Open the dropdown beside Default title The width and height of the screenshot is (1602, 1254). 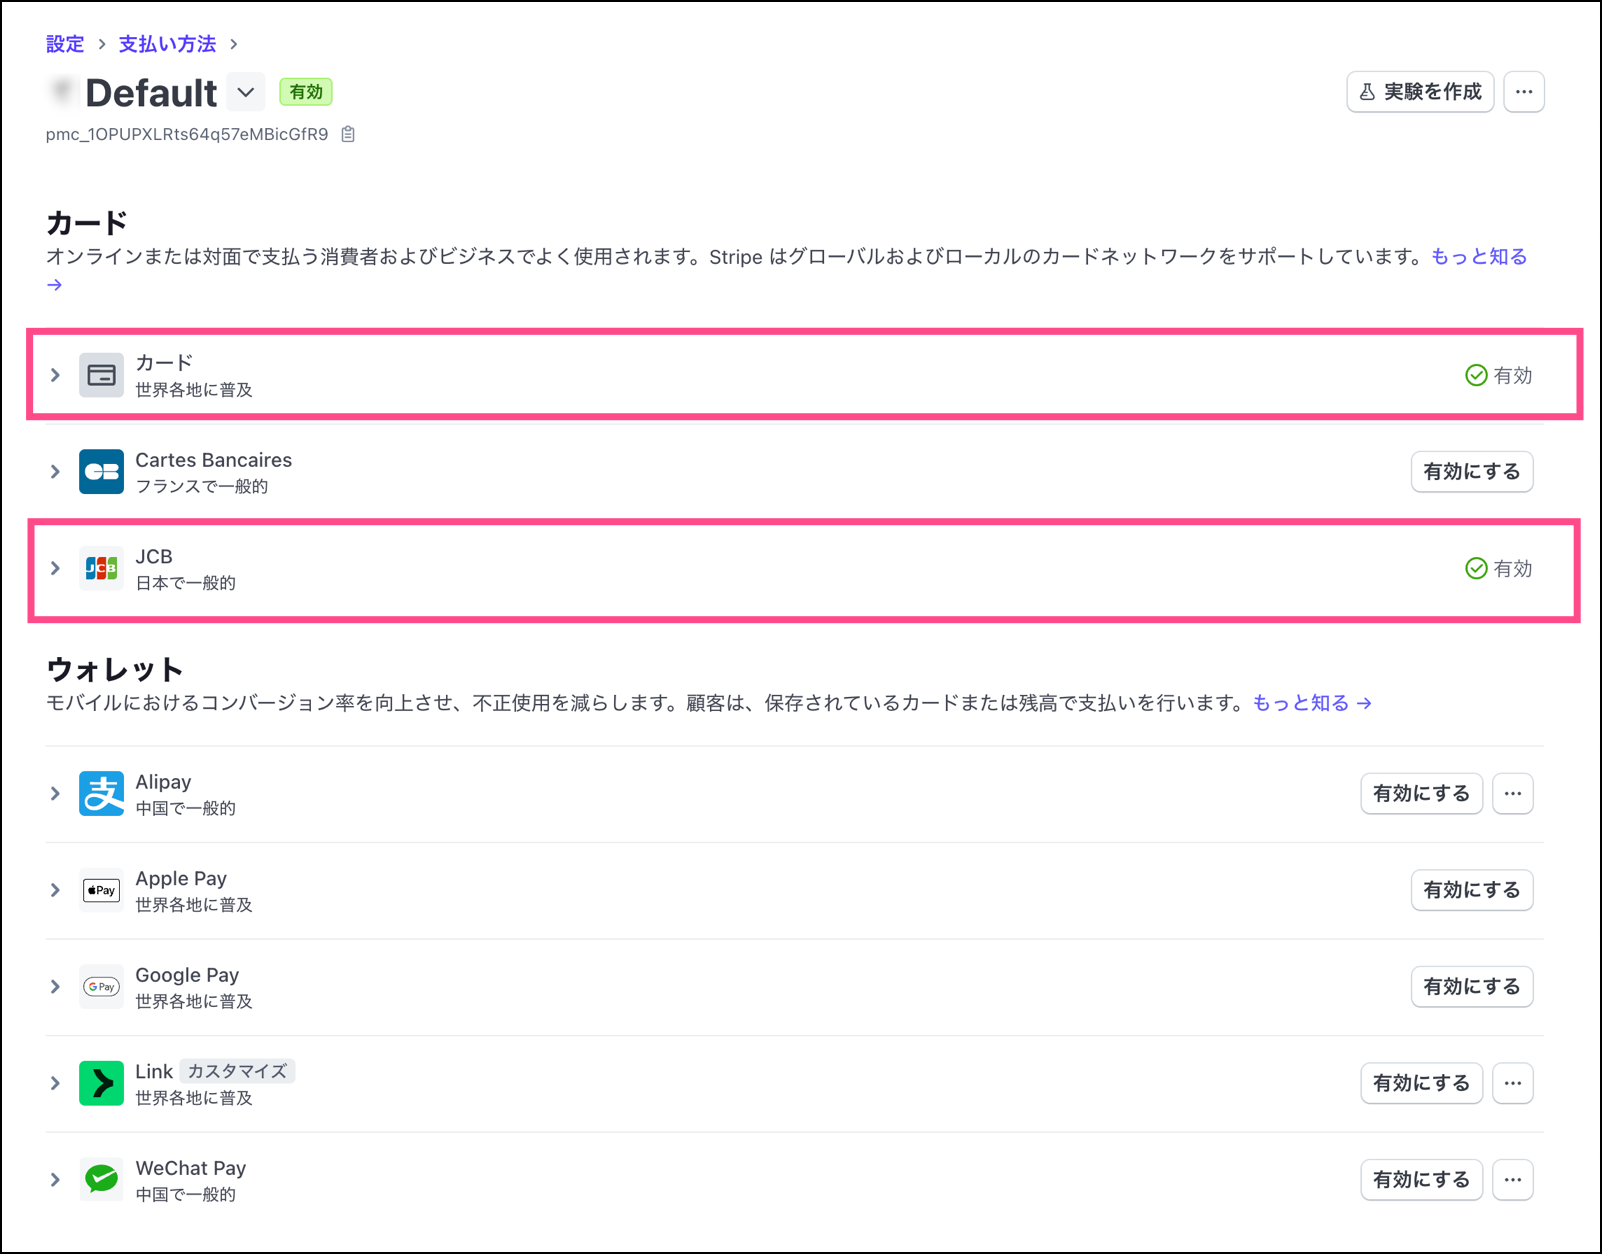pyautogui.click(x=245, y=93)
